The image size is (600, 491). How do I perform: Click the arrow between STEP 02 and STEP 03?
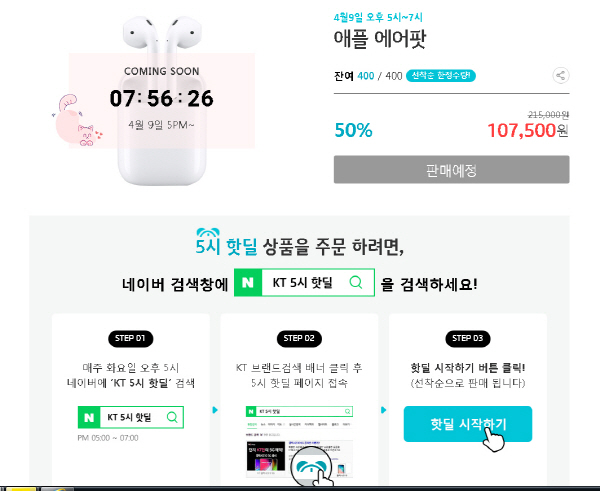(384, 410)
